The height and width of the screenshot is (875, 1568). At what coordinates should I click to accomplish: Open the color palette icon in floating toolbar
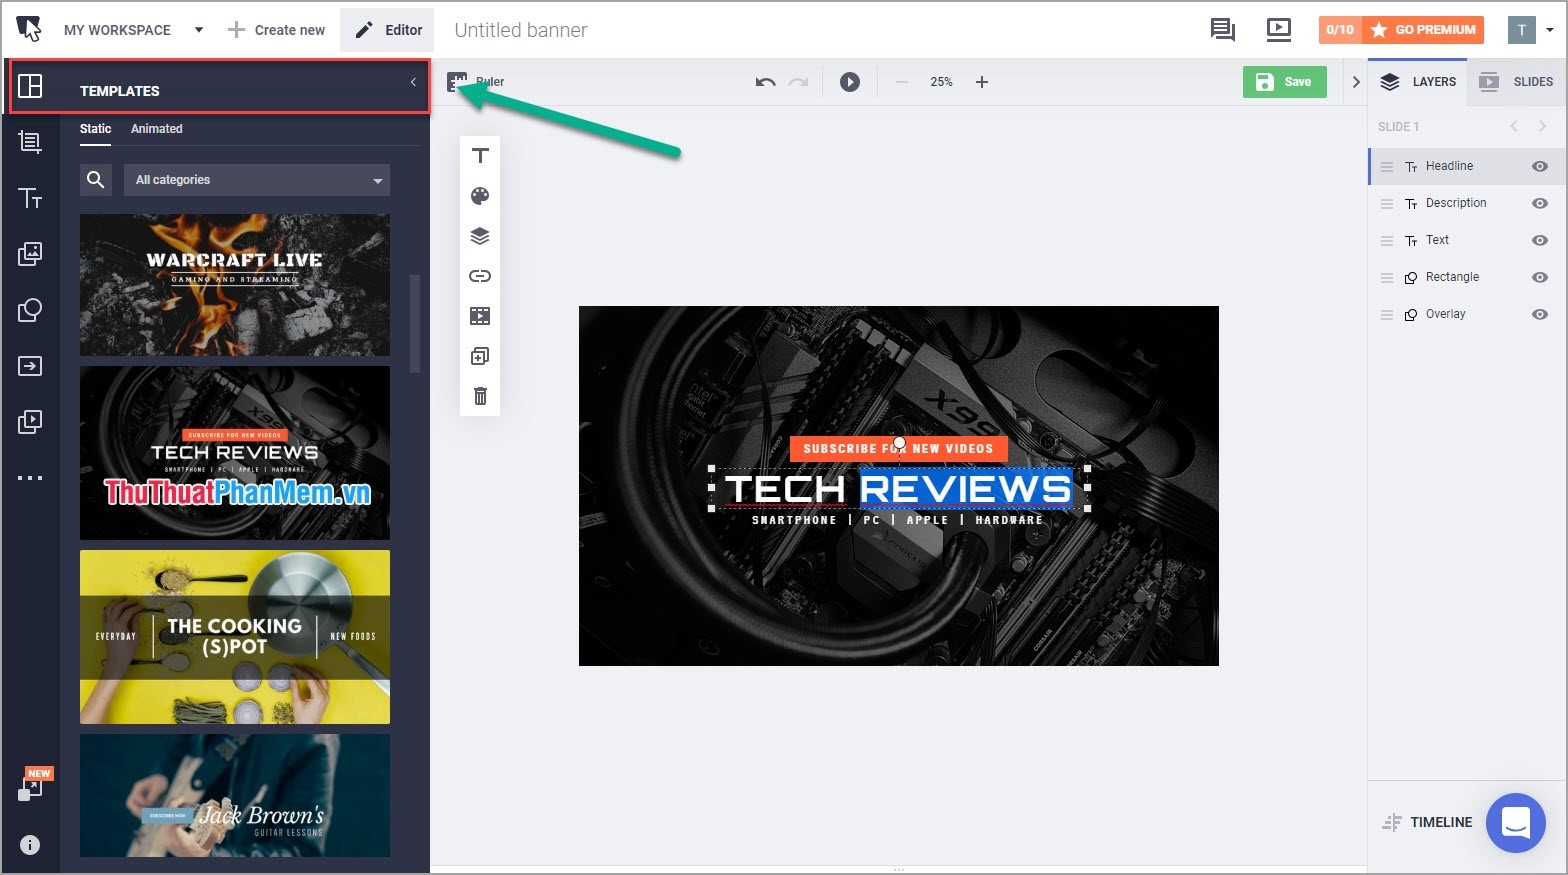coord(480,196)
